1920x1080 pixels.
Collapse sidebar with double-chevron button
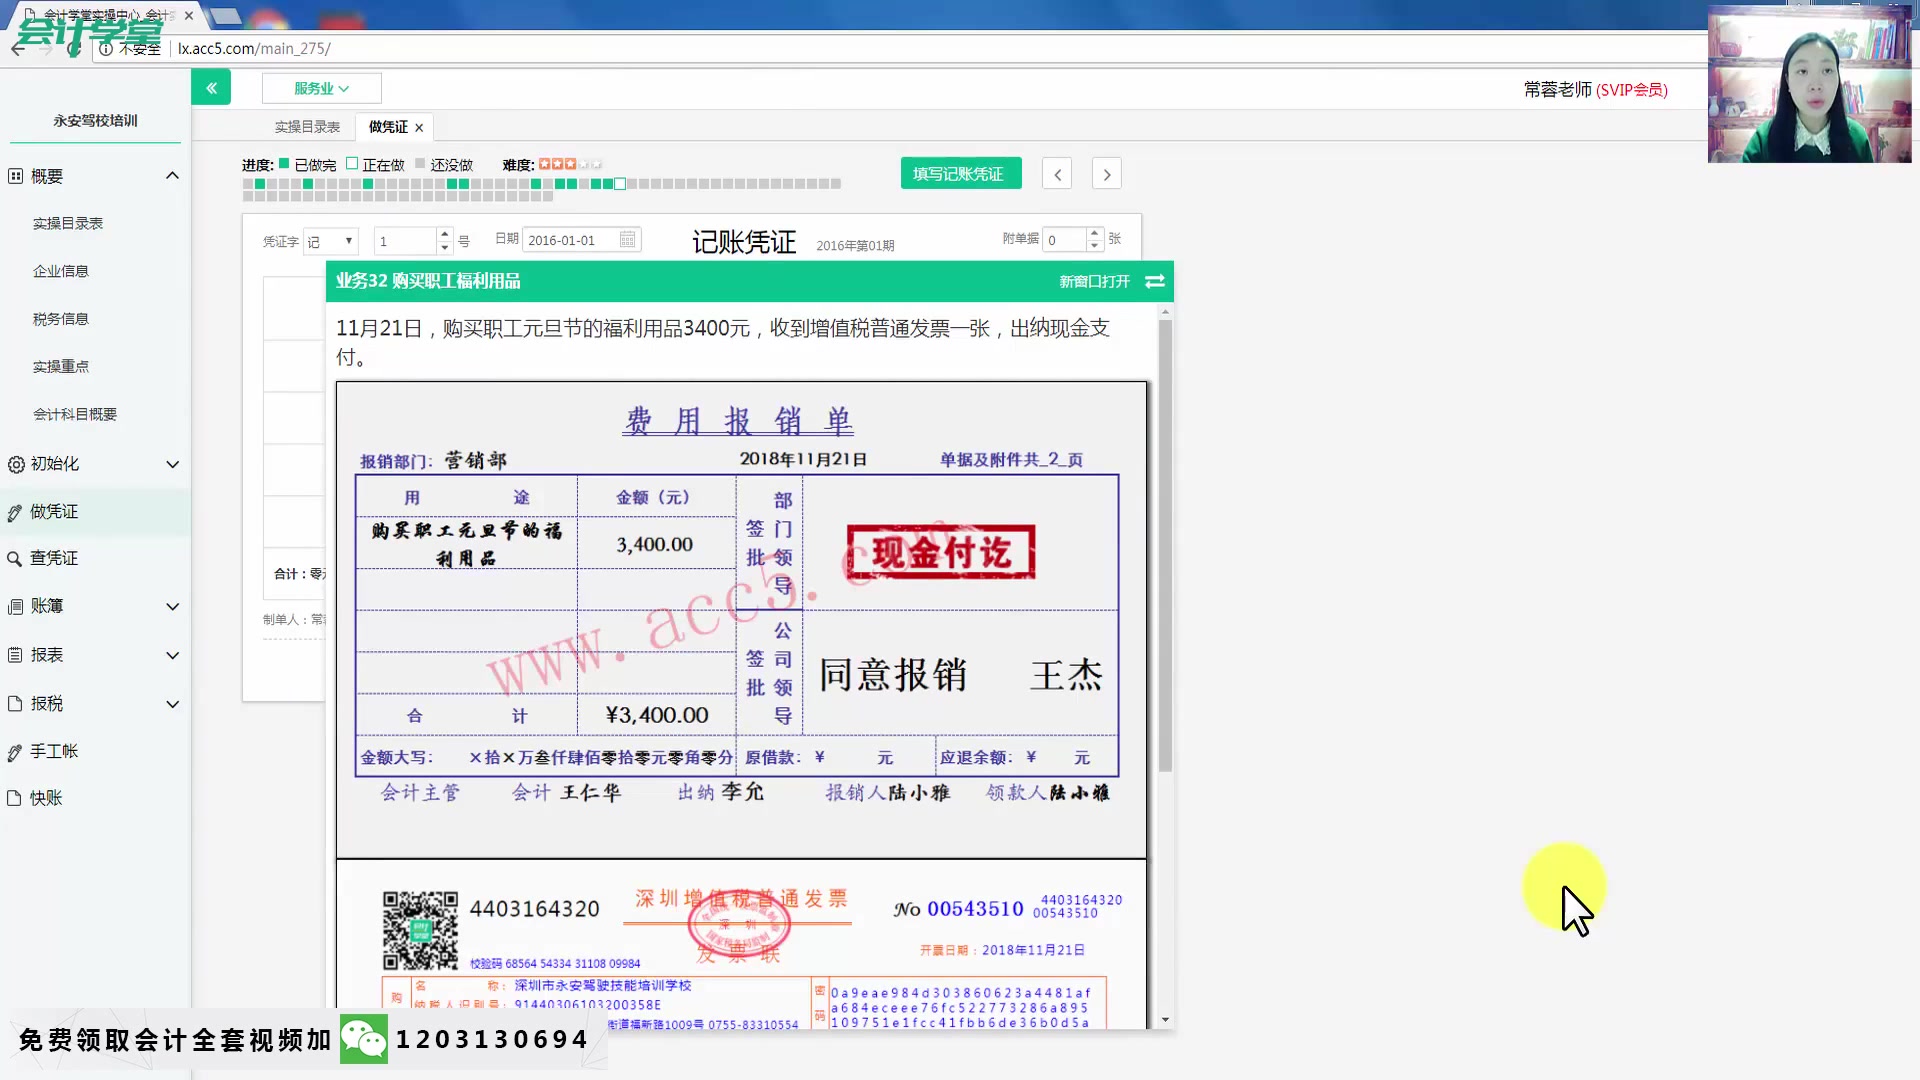(x=211, y=88)
